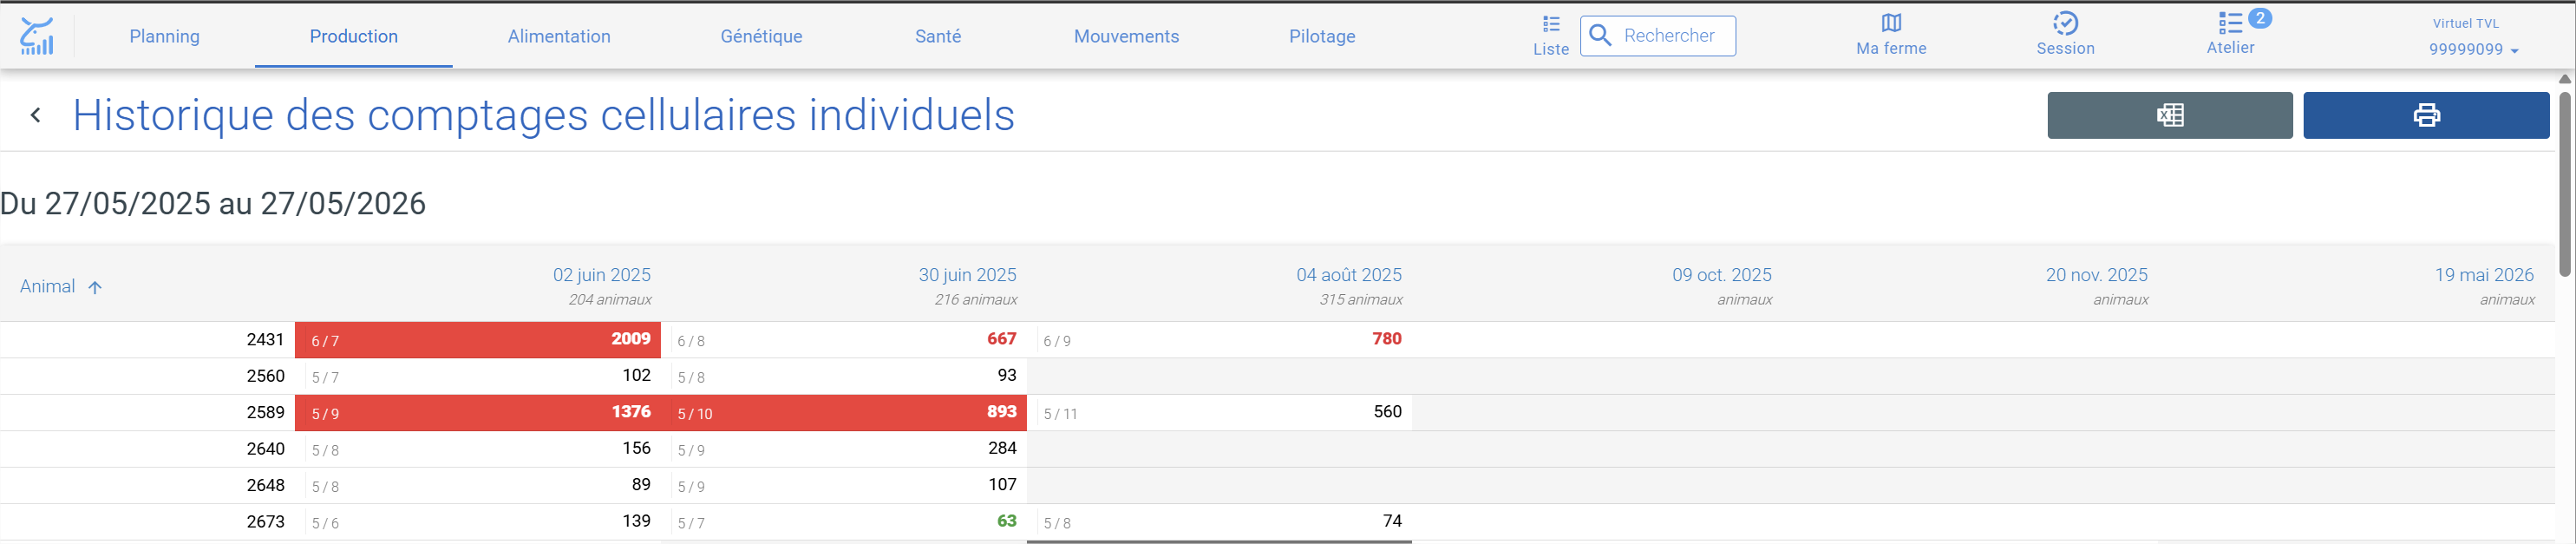This screenshot has height=544, width=2576.
Task: Select animal 2648 row label
Action: click(265, 485)
